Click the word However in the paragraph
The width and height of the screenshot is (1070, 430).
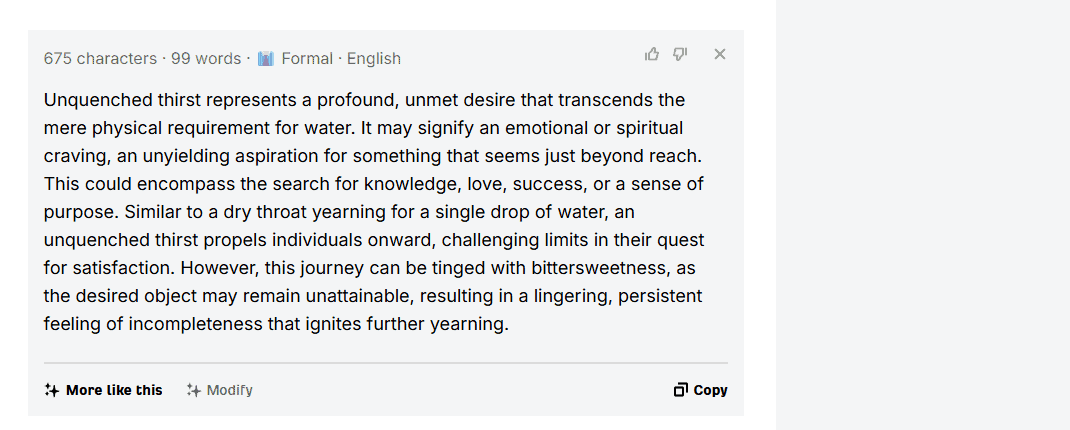coord(220,268)
